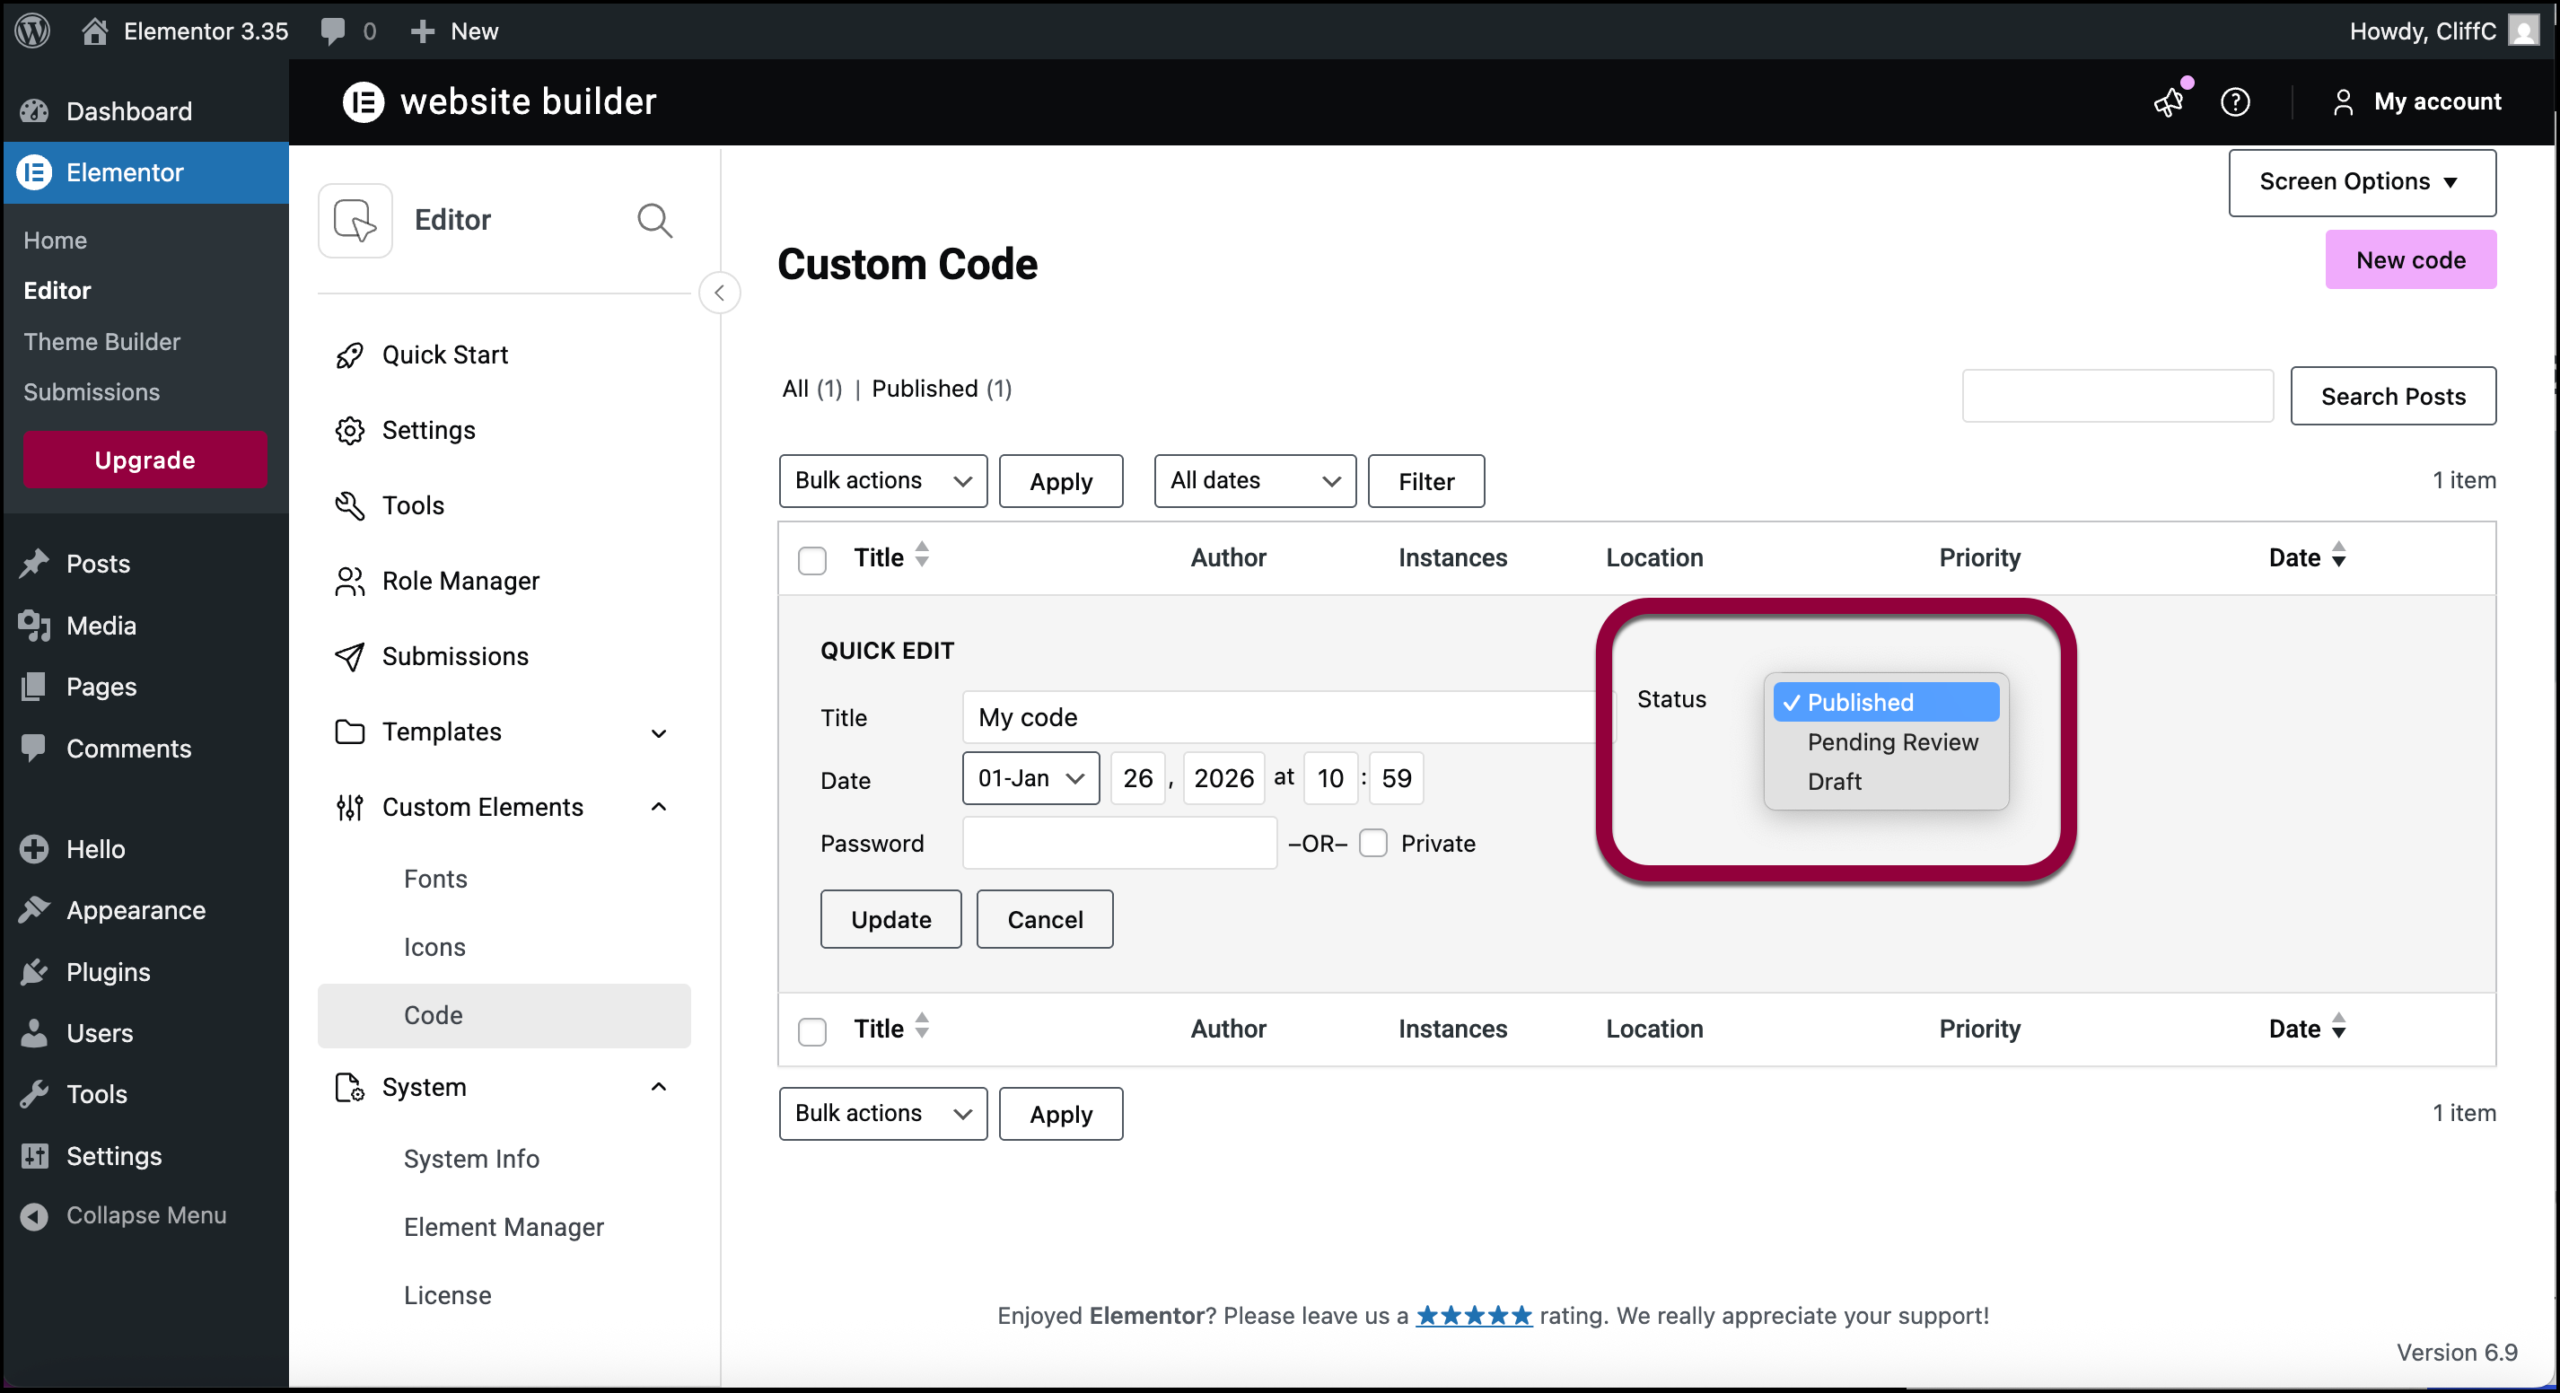Tick select-all checkbox in top header row
Screen dimensions: 2560x1393
pos(812,560)
